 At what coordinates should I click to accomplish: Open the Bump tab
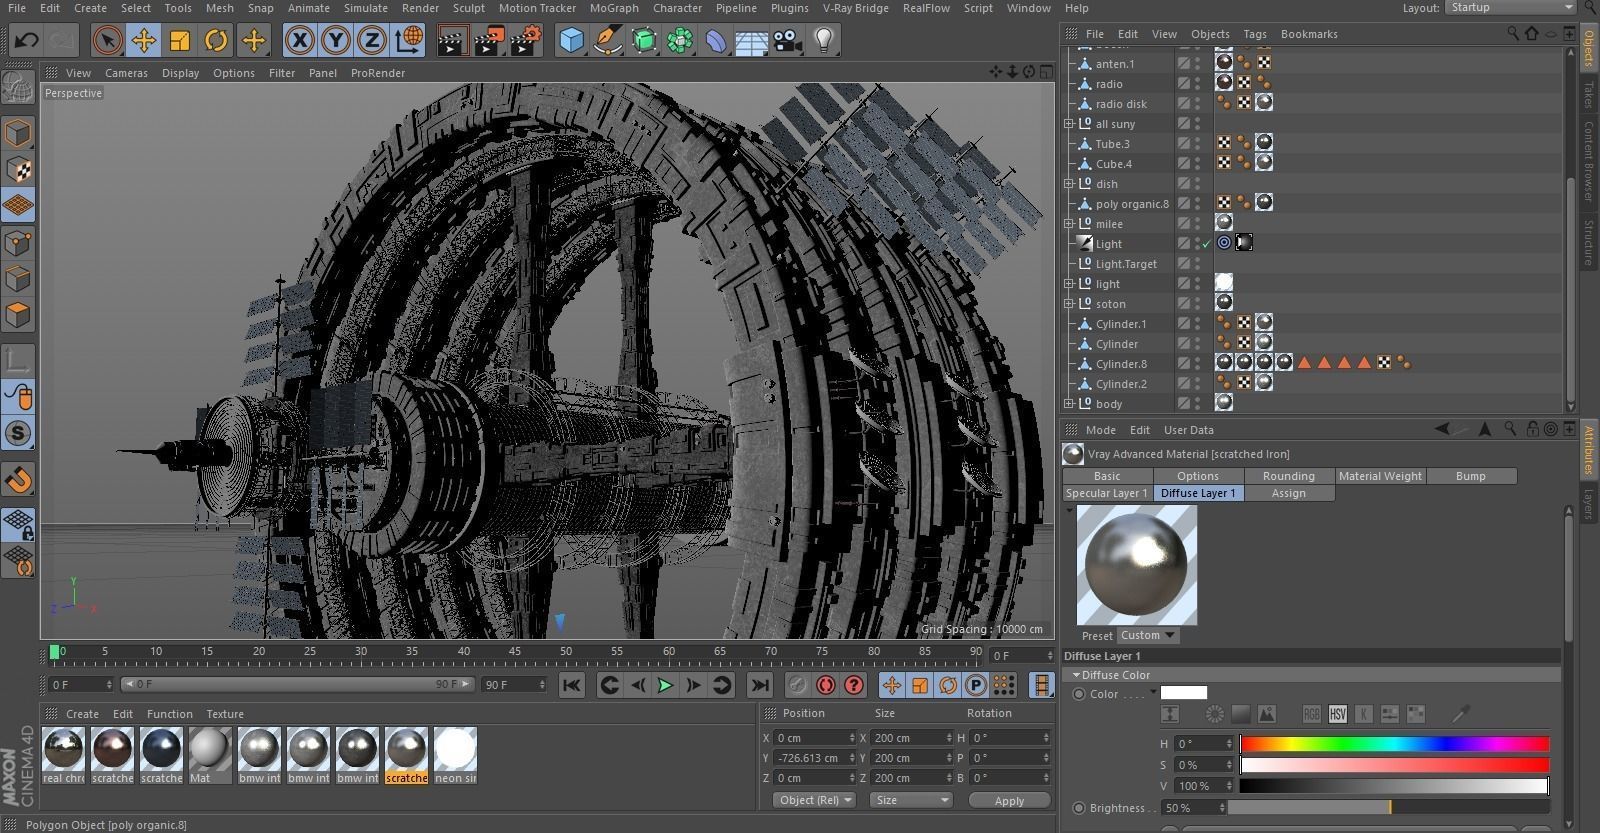1470,476
